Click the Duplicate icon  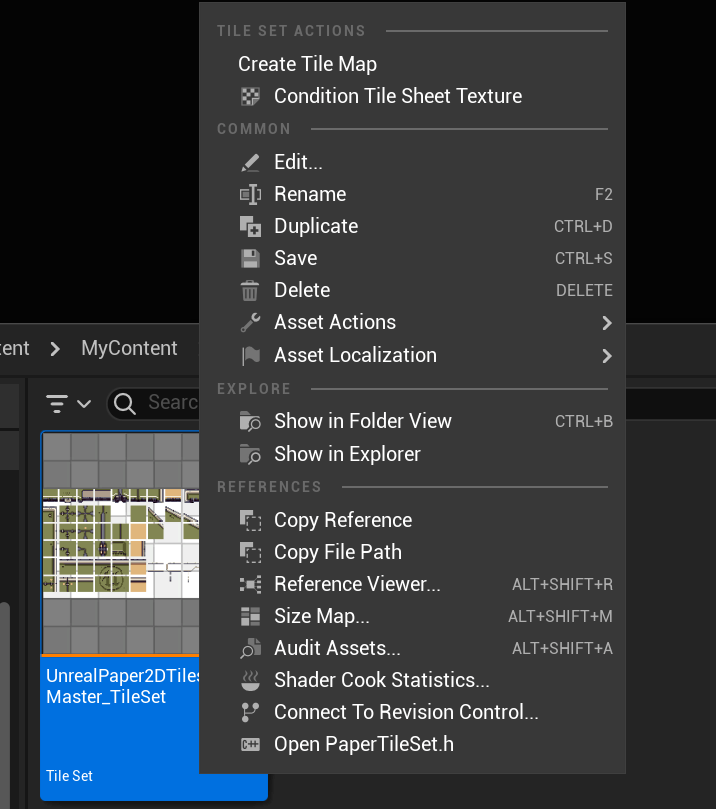pos(251,225)
